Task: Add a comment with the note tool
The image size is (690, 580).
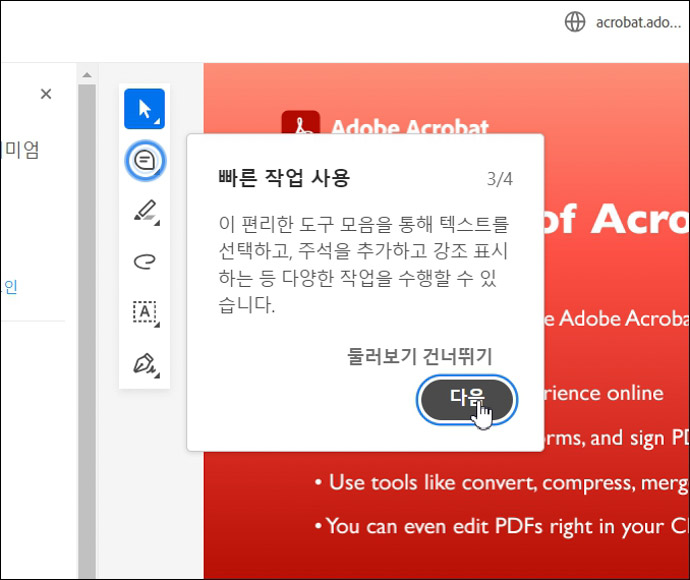Action: click(x=145, y=160)
